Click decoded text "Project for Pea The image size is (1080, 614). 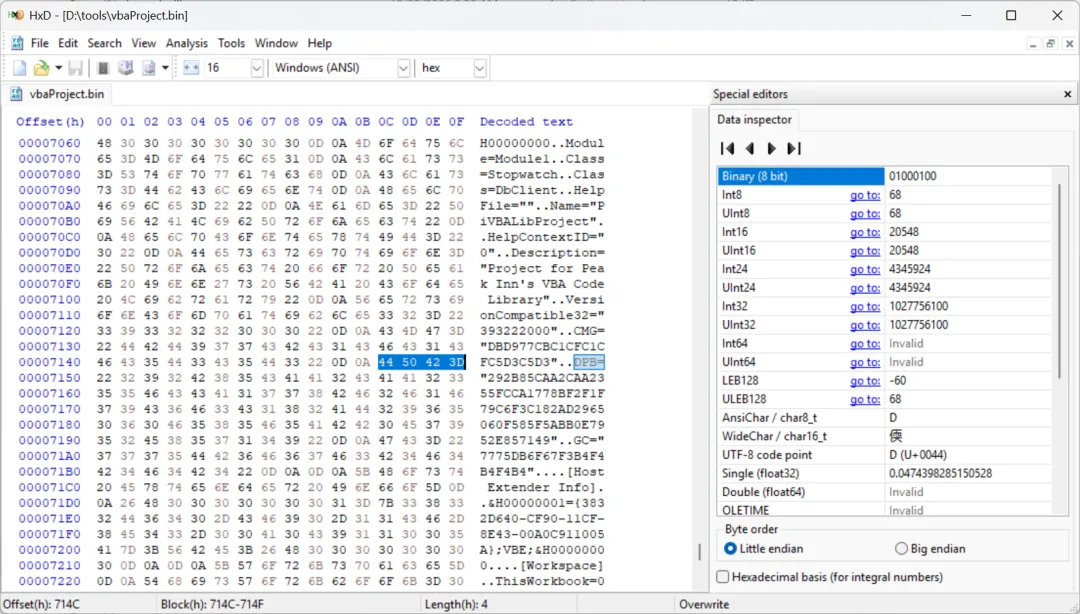pyautogui.click(x=542, y=268)
